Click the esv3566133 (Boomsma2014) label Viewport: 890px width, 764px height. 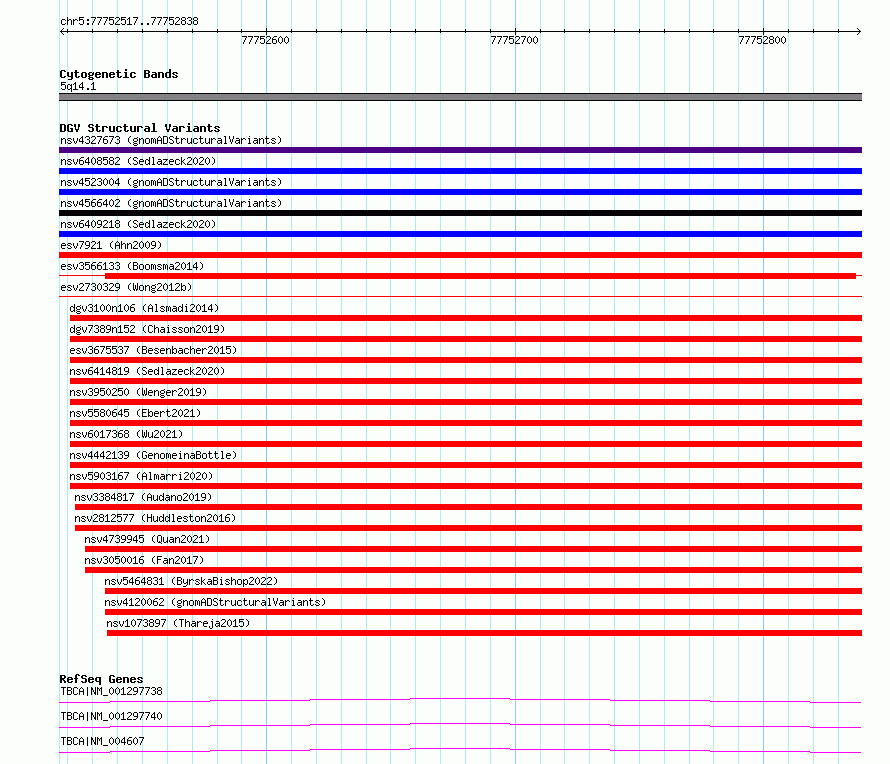tap(132, 266)
